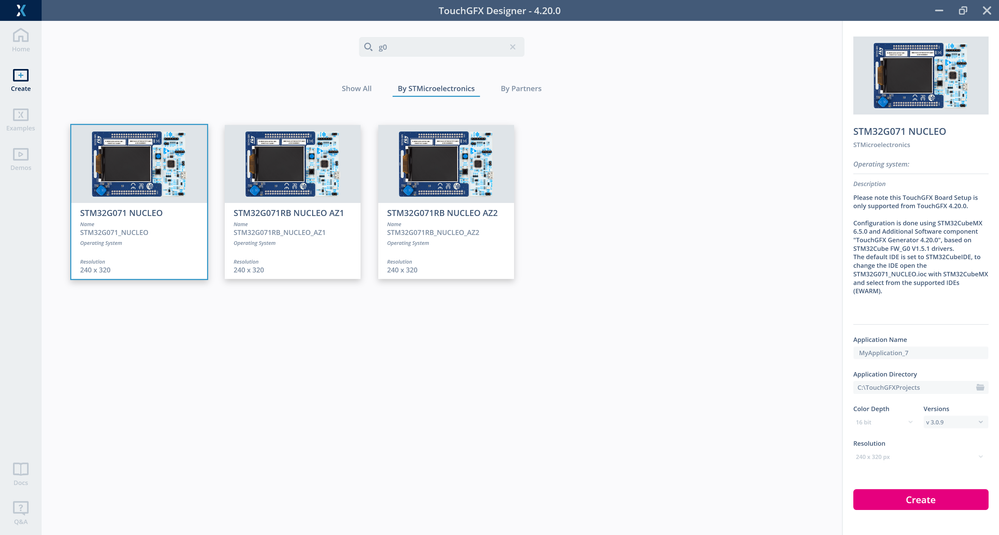This screenshot has height=535, width=999.
Task: Edit the Application Directory path field
Action: (913, 387)
